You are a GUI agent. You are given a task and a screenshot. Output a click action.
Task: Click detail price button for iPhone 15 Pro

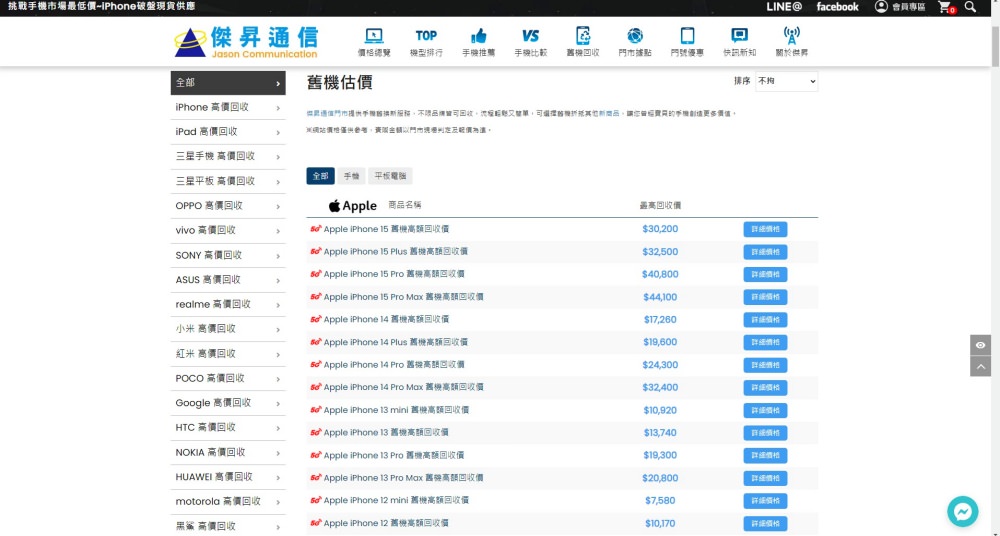(x=765, y=274)
